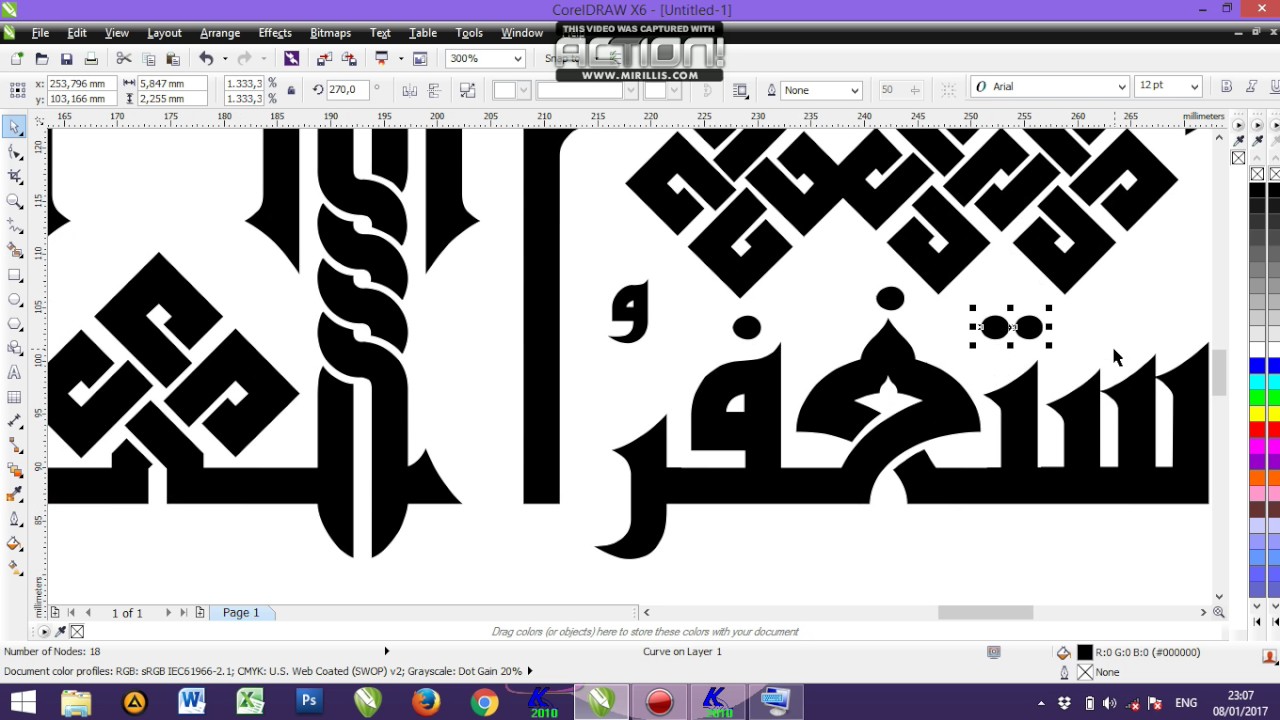Click the add page icon before navigation
The height and width of the screenshot is (720, 1280).
pyautogui.click(x=56, y=612)
